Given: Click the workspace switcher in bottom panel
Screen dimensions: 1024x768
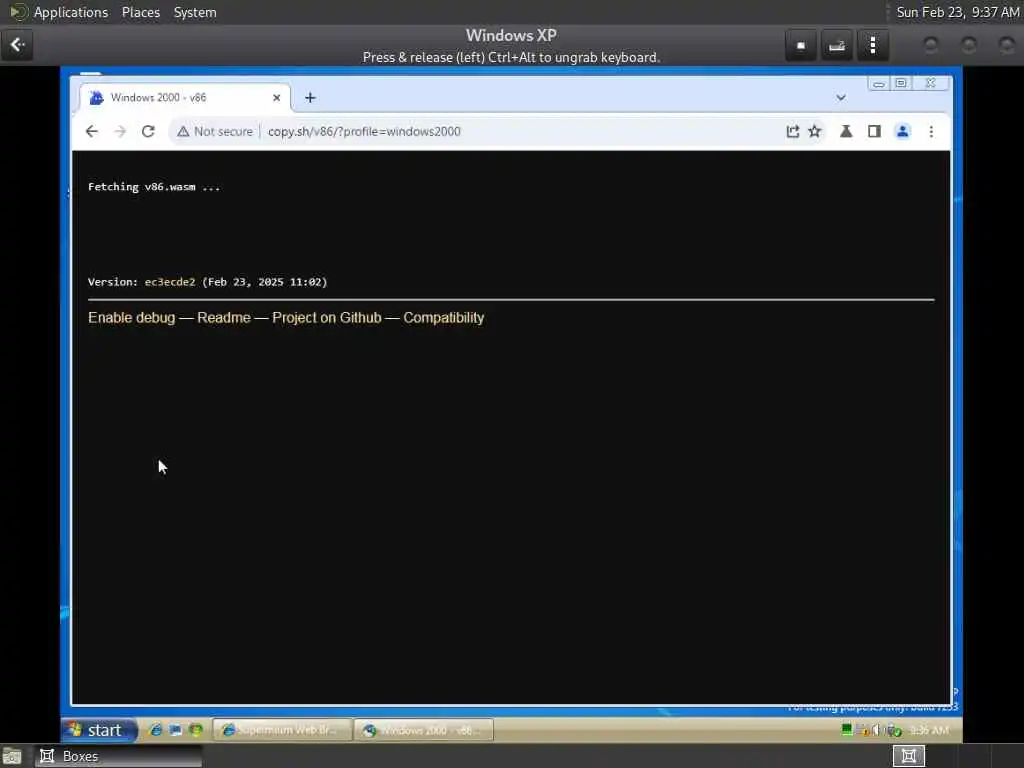Looking at the screenshot, I should [908, 756].
